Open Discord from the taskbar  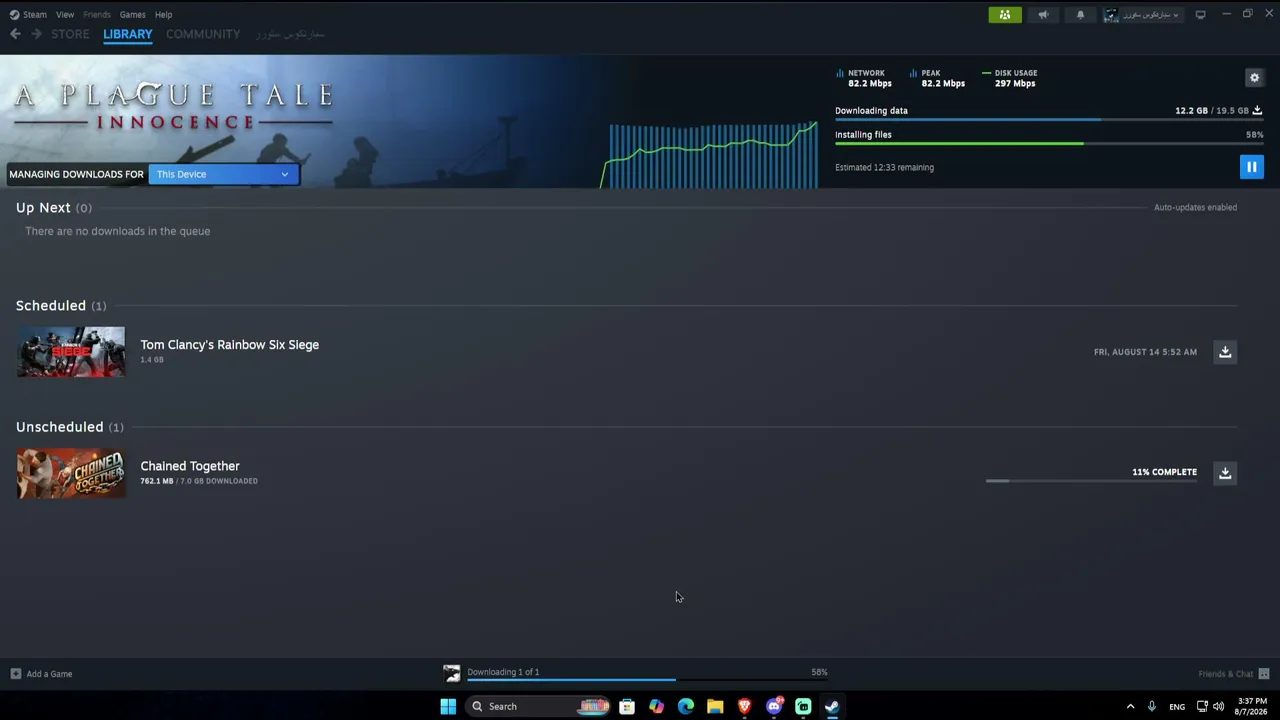774,706
